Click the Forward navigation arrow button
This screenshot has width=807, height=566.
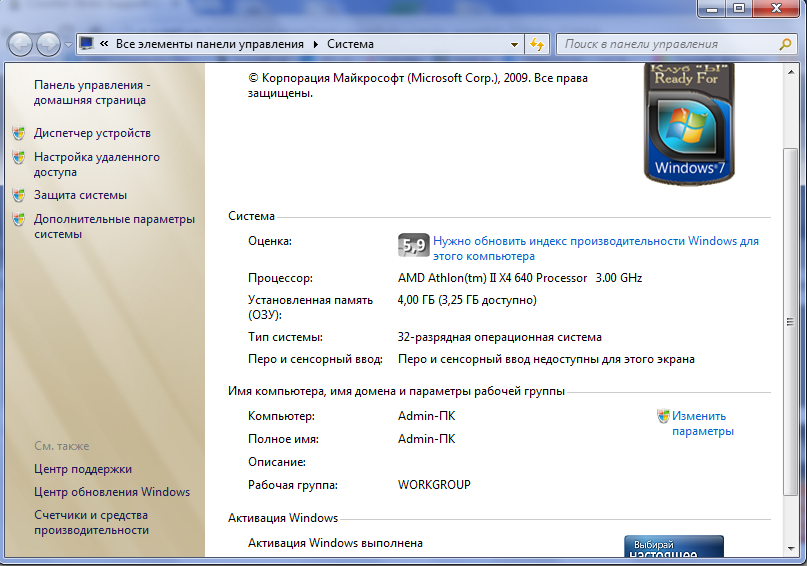point(48,44)
